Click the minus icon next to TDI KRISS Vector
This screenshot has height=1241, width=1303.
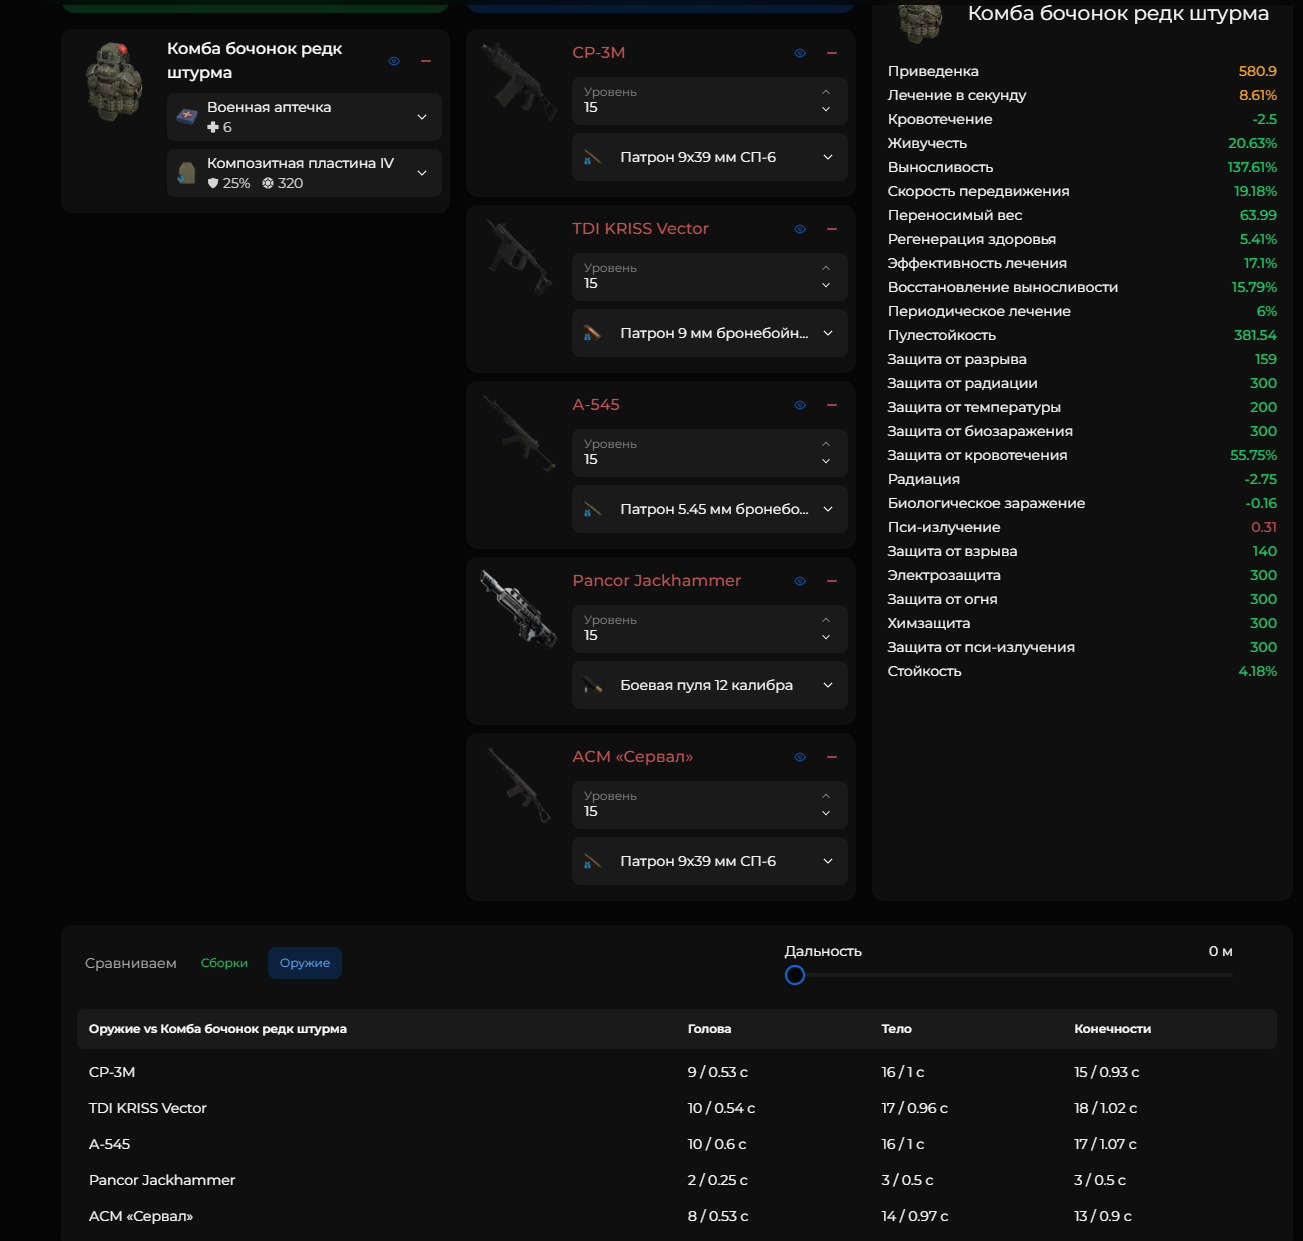tap(831, 229)
